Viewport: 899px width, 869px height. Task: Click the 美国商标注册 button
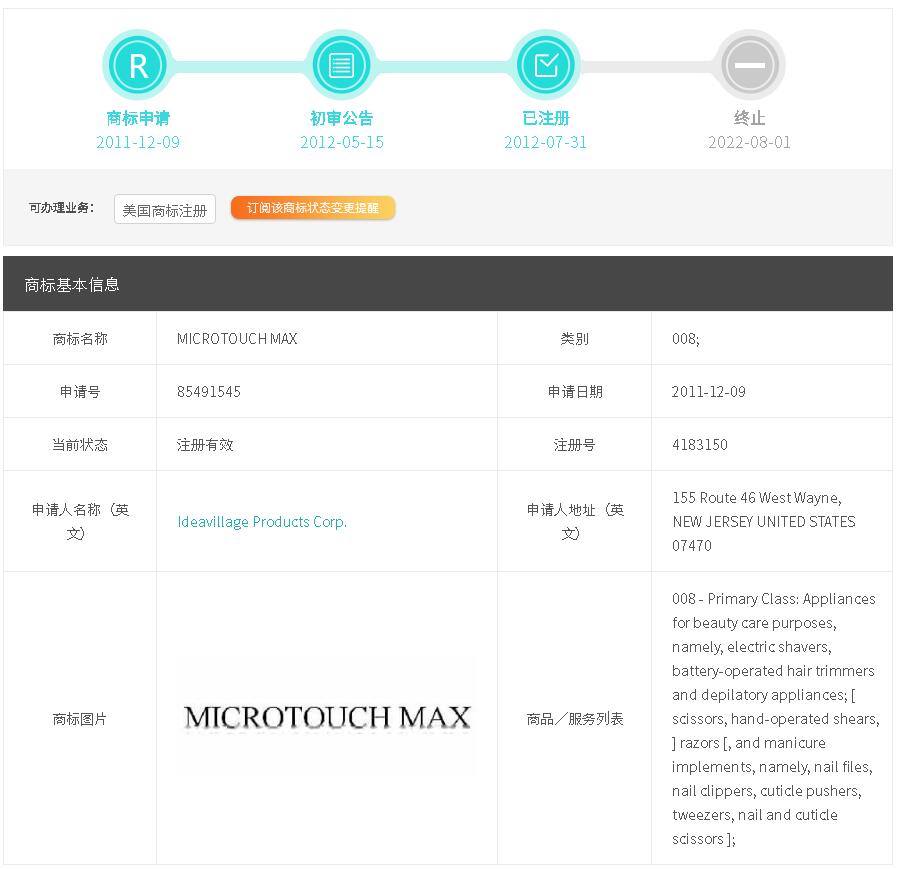coord(165,209)
